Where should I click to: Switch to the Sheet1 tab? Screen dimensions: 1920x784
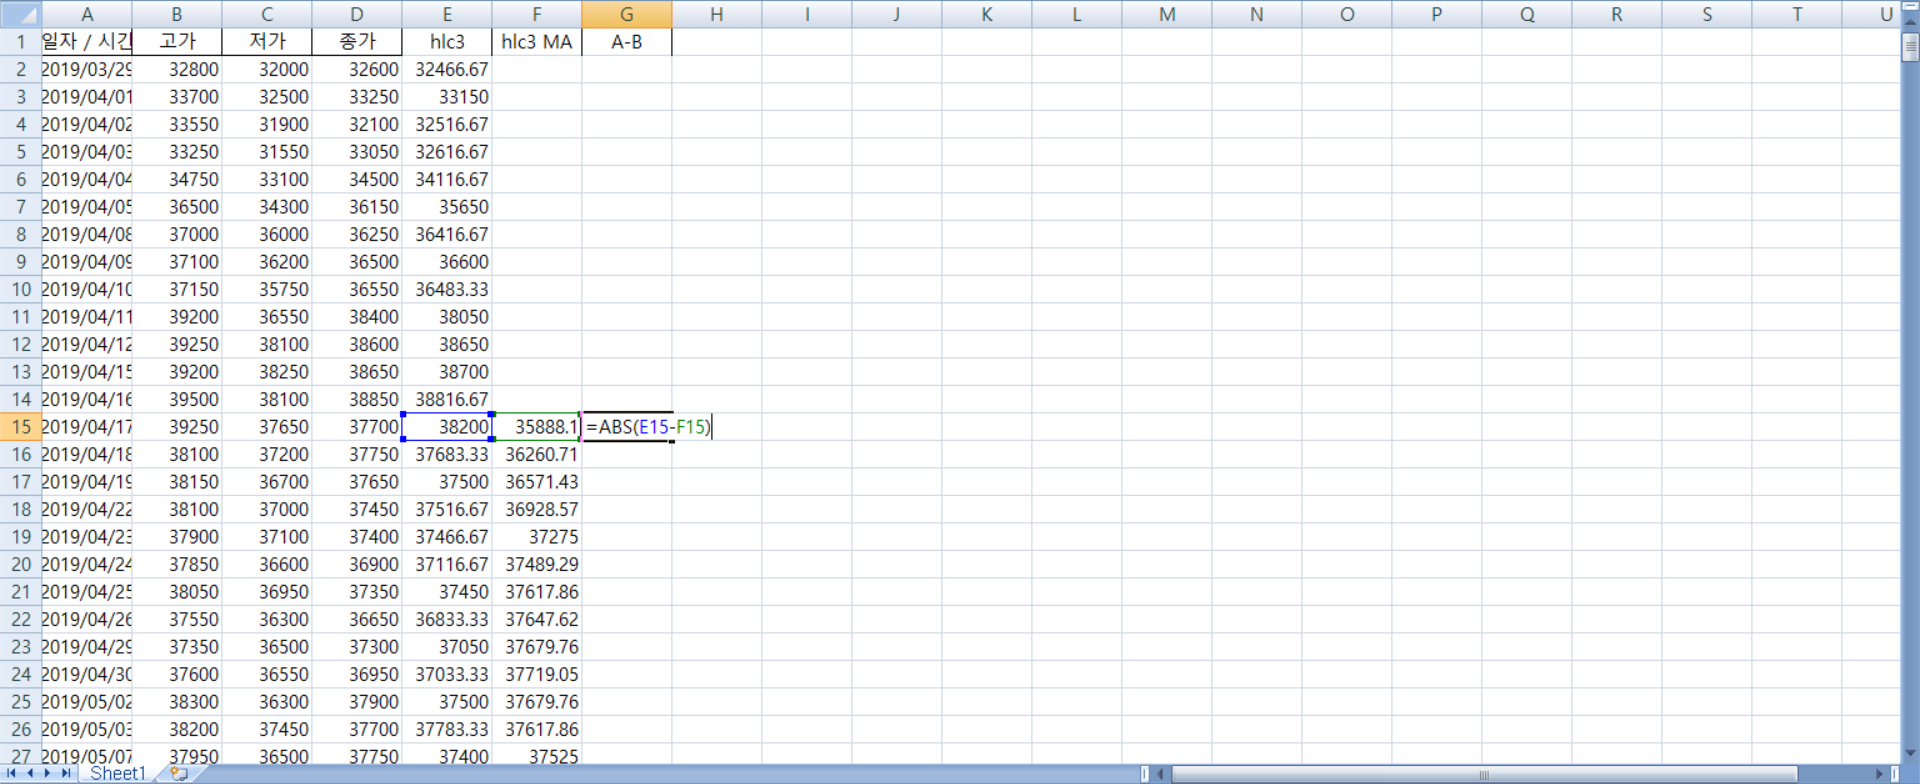tap(117, 773)
